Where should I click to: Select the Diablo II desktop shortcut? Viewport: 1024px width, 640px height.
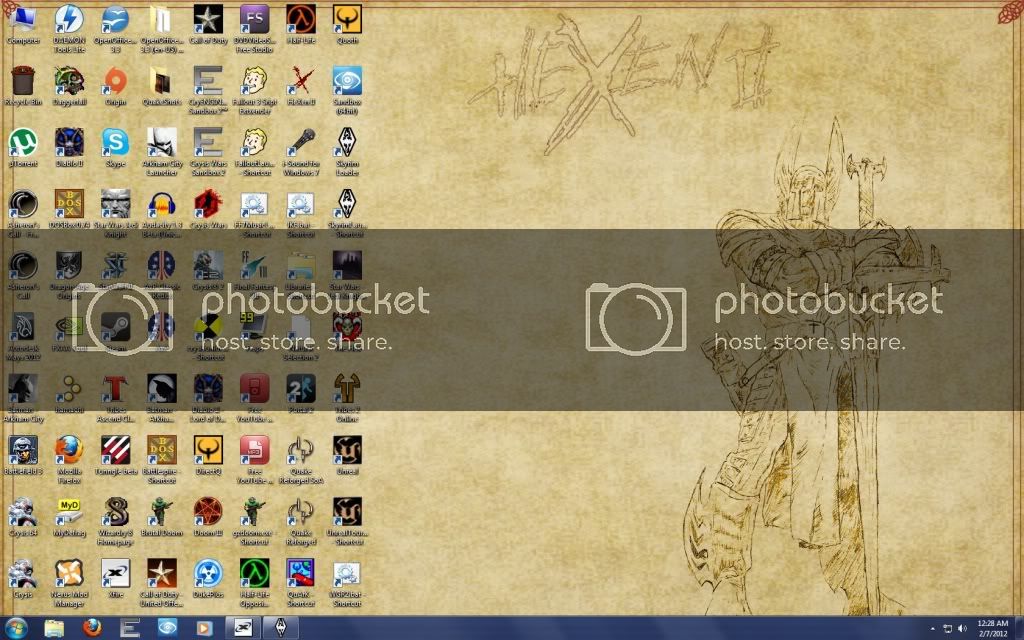click(x=69, y=142)
